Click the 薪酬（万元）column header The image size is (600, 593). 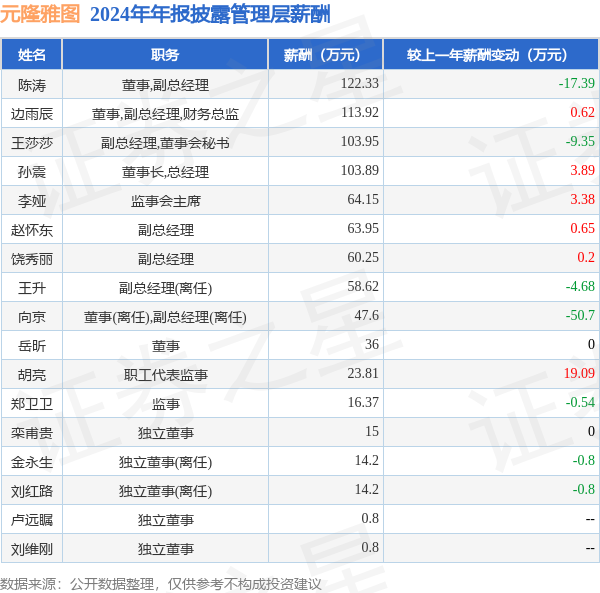[326, 55]
